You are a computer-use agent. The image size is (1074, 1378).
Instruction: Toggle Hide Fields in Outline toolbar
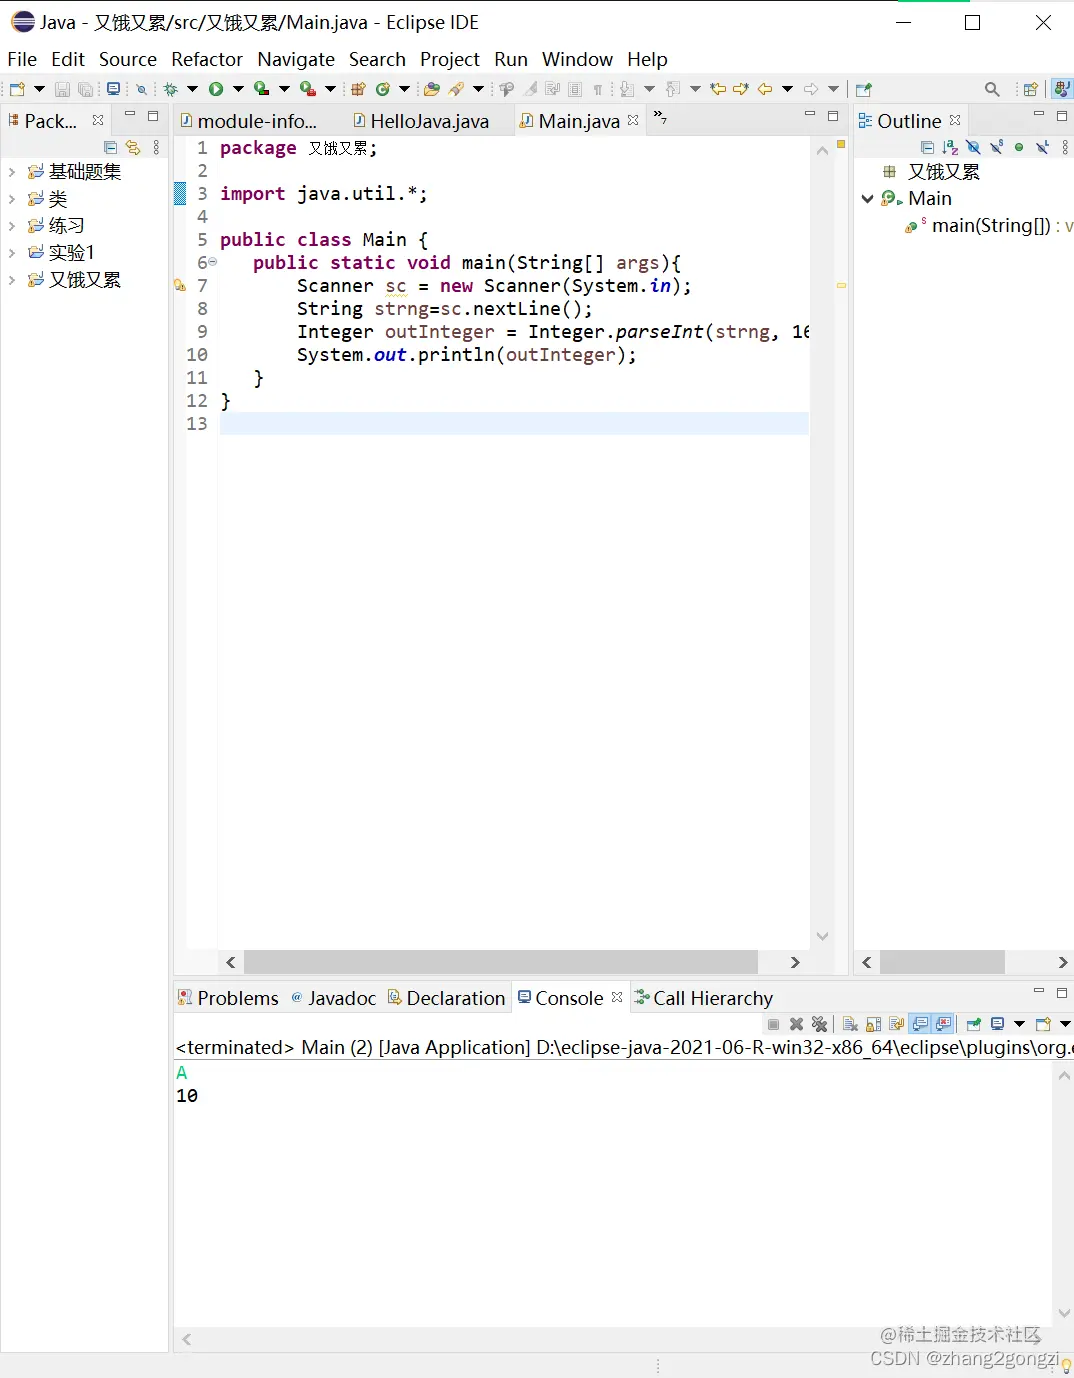point(973,148)
